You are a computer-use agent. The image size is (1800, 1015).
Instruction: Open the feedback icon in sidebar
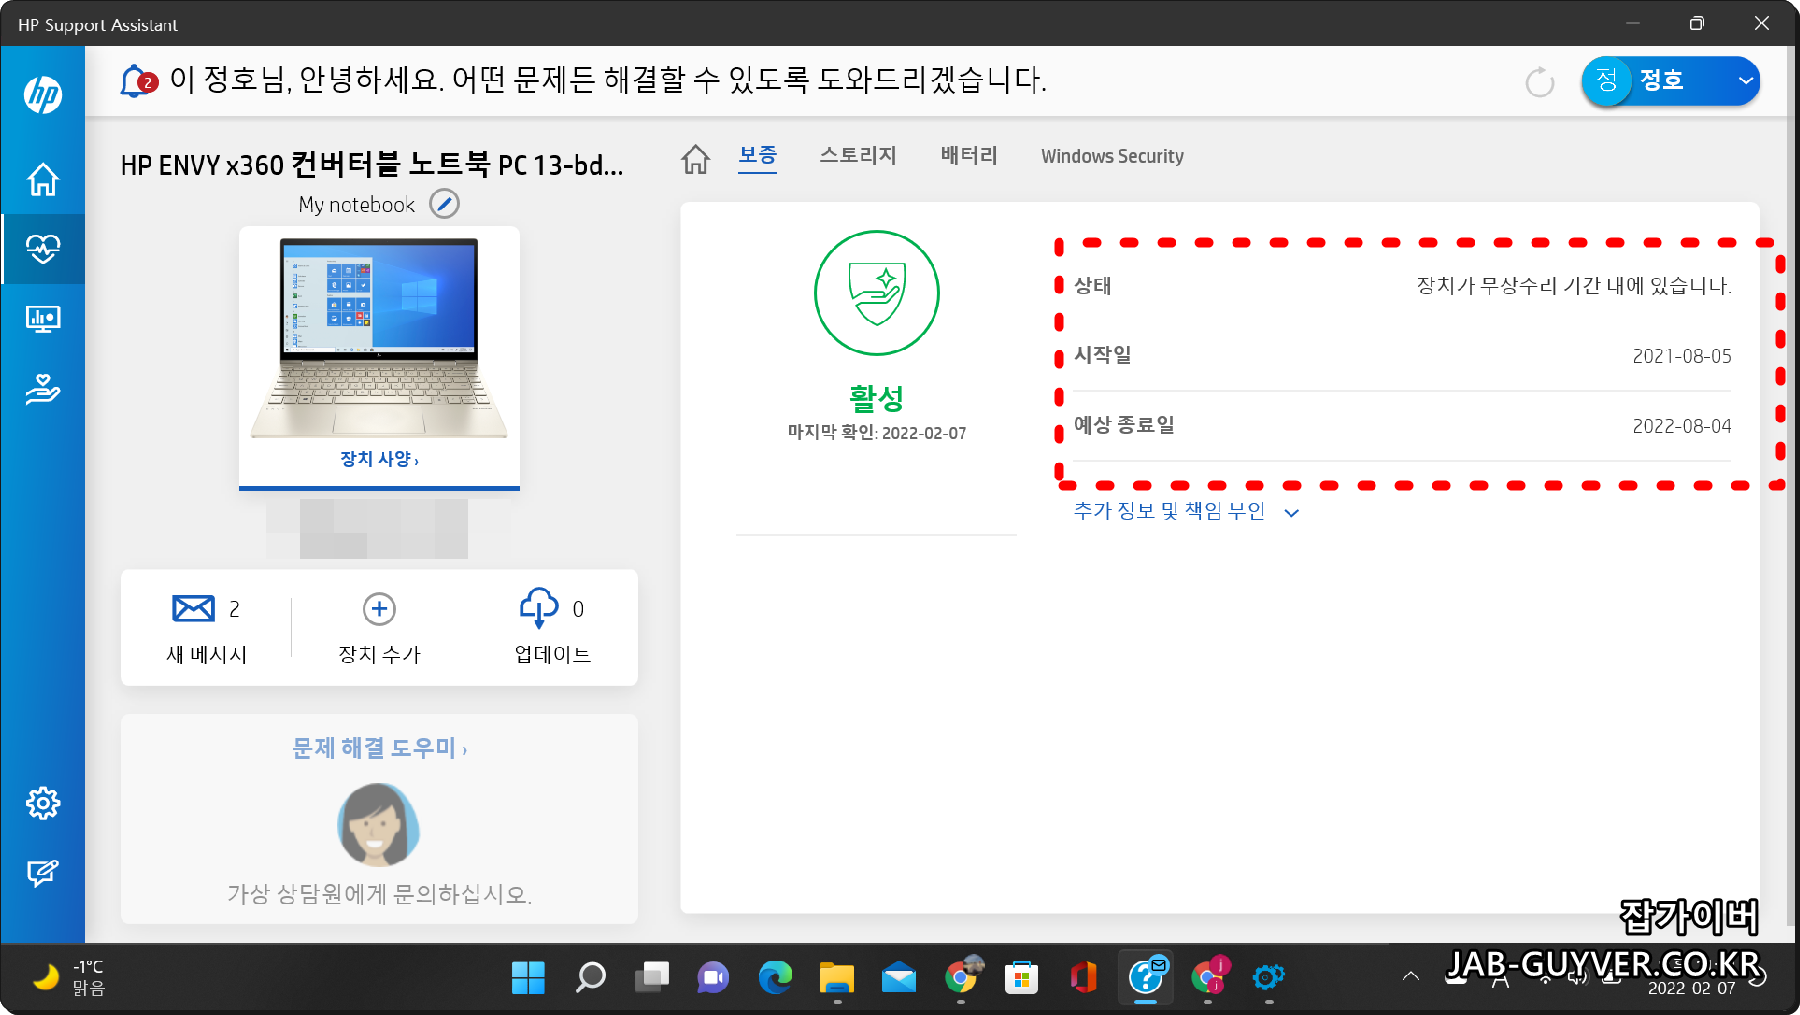coord(43,873)
